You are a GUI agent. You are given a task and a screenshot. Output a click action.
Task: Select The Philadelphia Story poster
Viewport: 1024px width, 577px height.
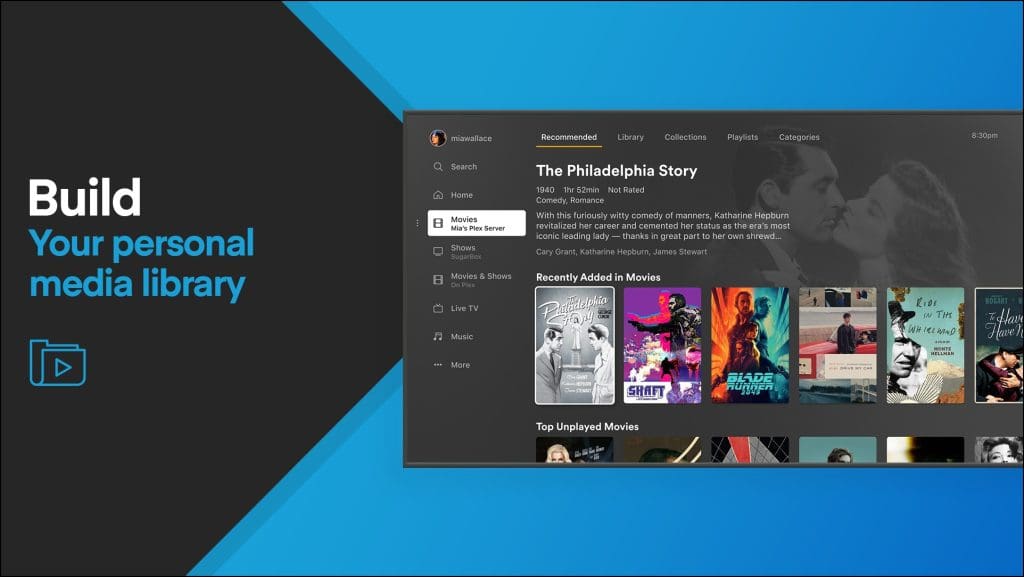(x=575, y=345)
